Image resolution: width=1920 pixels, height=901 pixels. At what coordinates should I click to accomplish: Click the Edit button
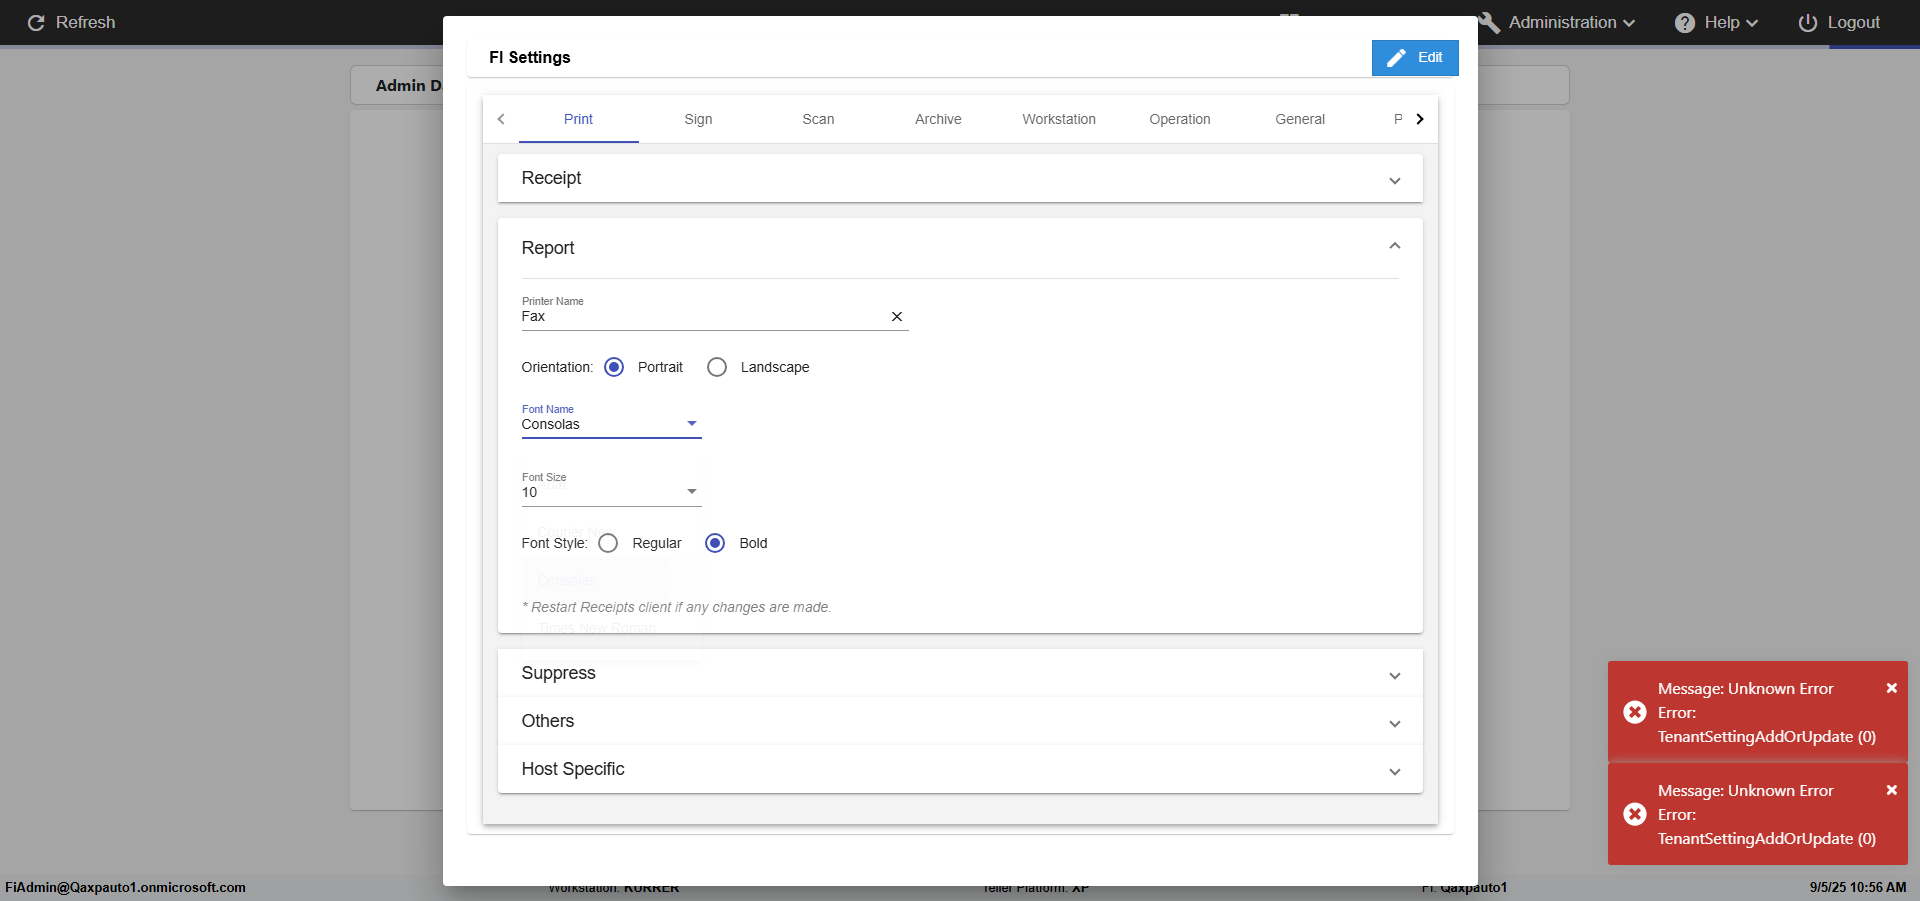pos(1414,58)
